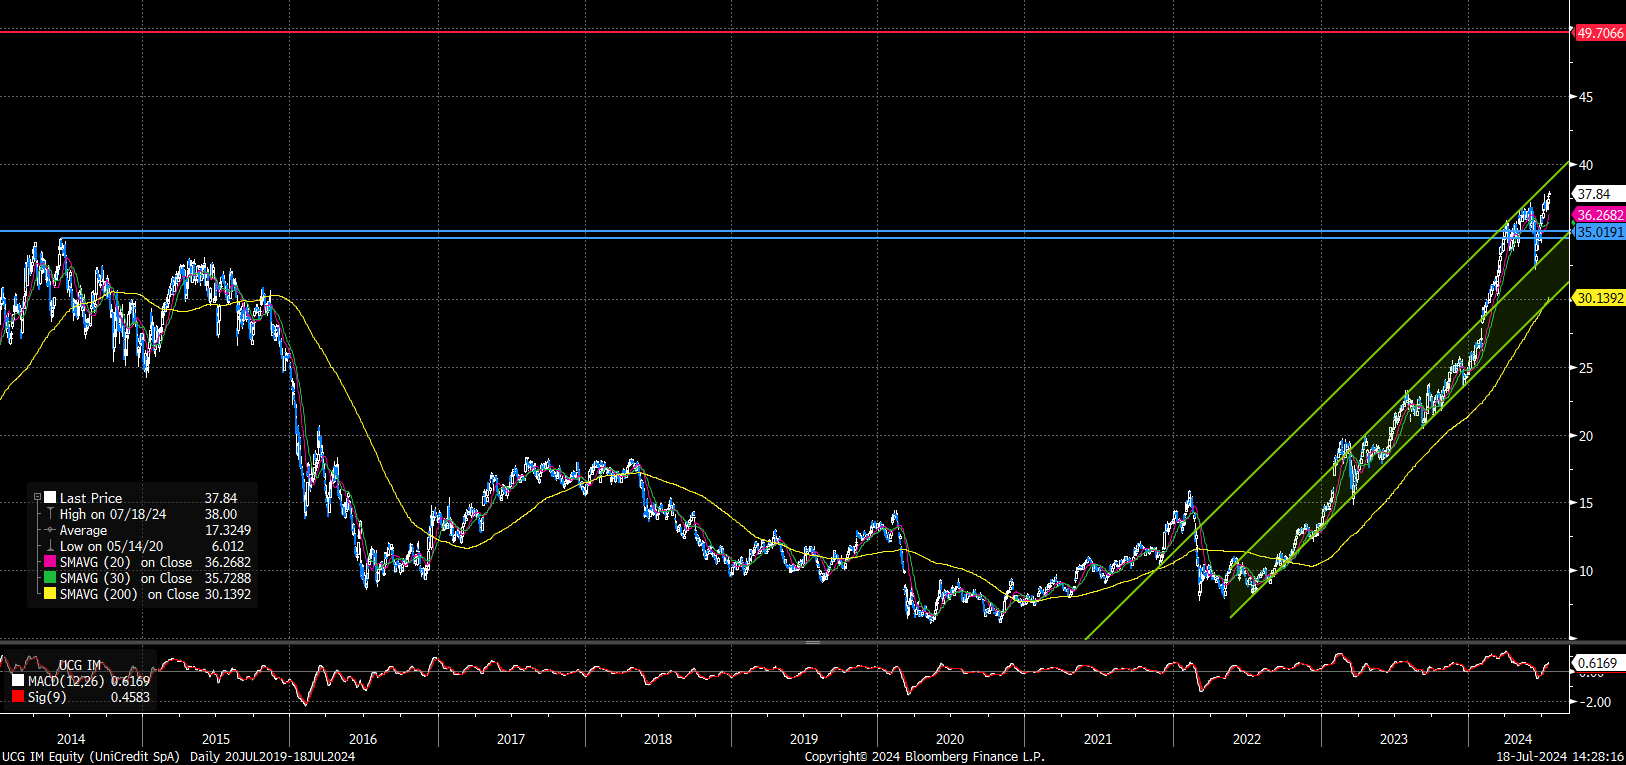Click 'UCG IM Equity (UniCredit SpA)' footer text
The height and width of the screenshot is (765, 1626).
tap(91, 757)
